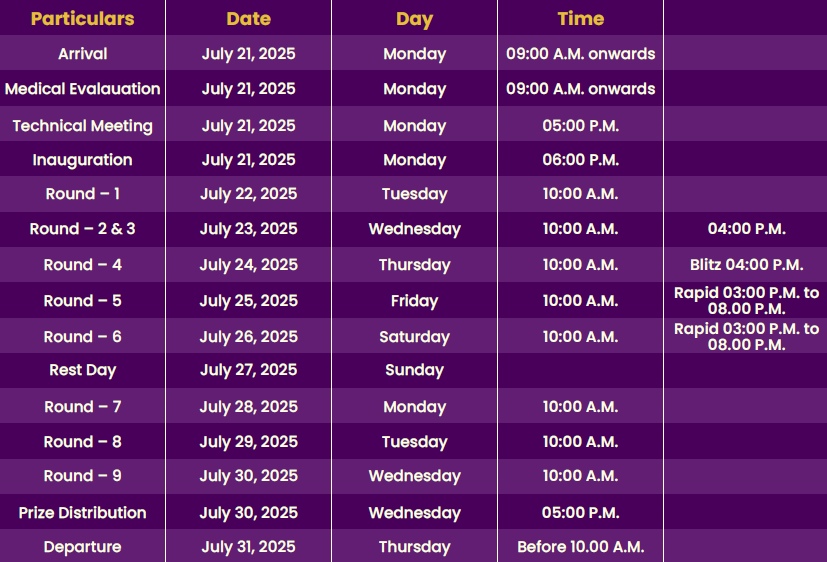The height and width of the screenshot is (562, 827).
Task: Click the Rapid time in Round 5 row
Action: tap(746, 300)
